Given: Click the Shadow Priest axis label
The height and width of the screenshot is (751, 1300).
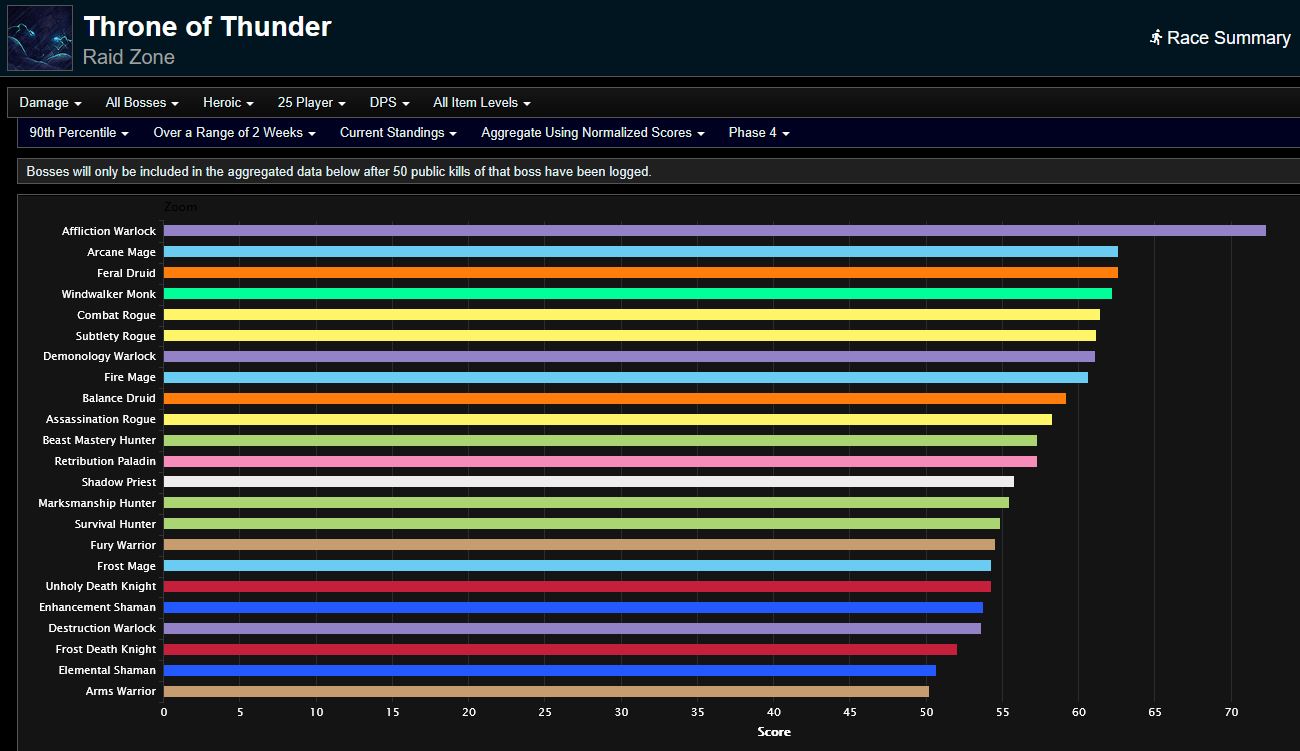Looking at the screenshot, I should click(x=119, y=482).
